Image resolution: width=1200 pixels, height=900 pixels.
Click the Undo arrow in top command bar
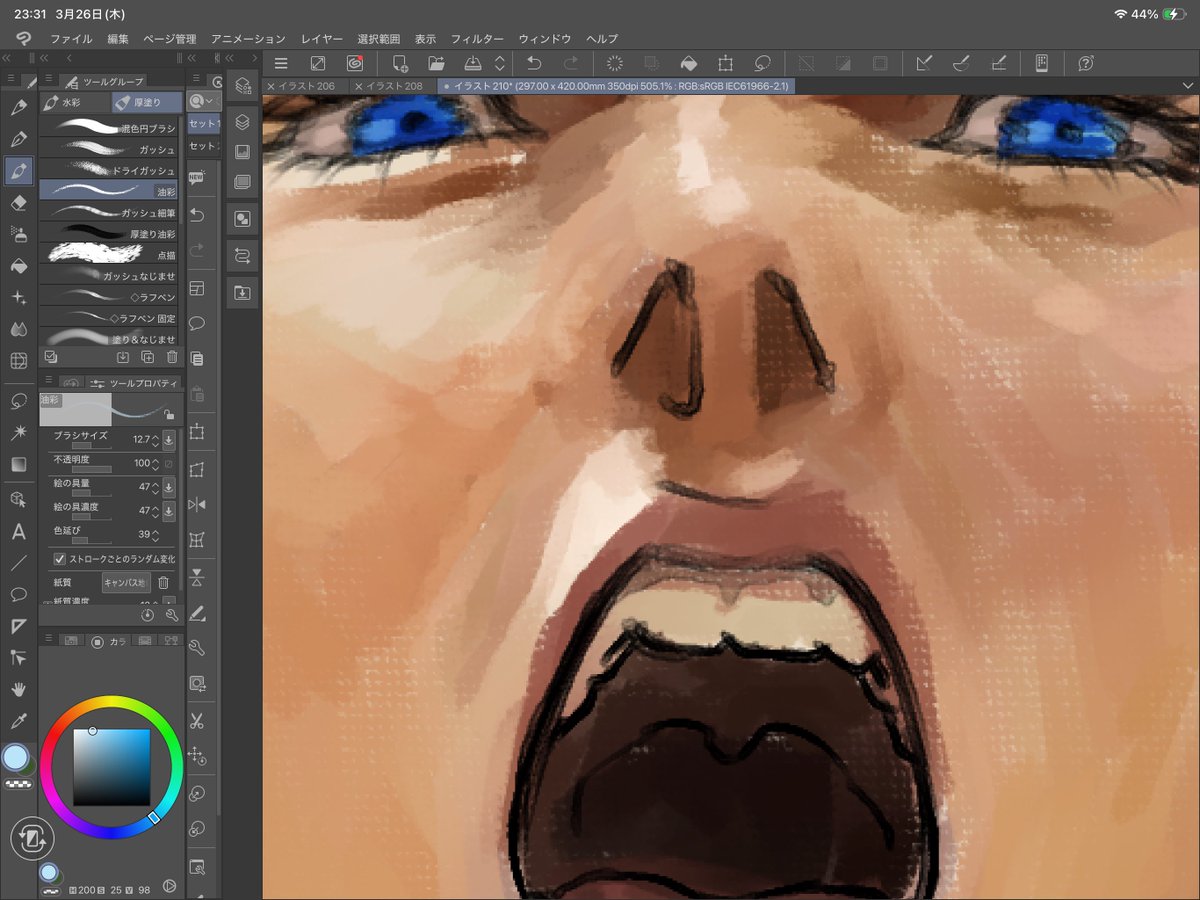click(533, 63)
